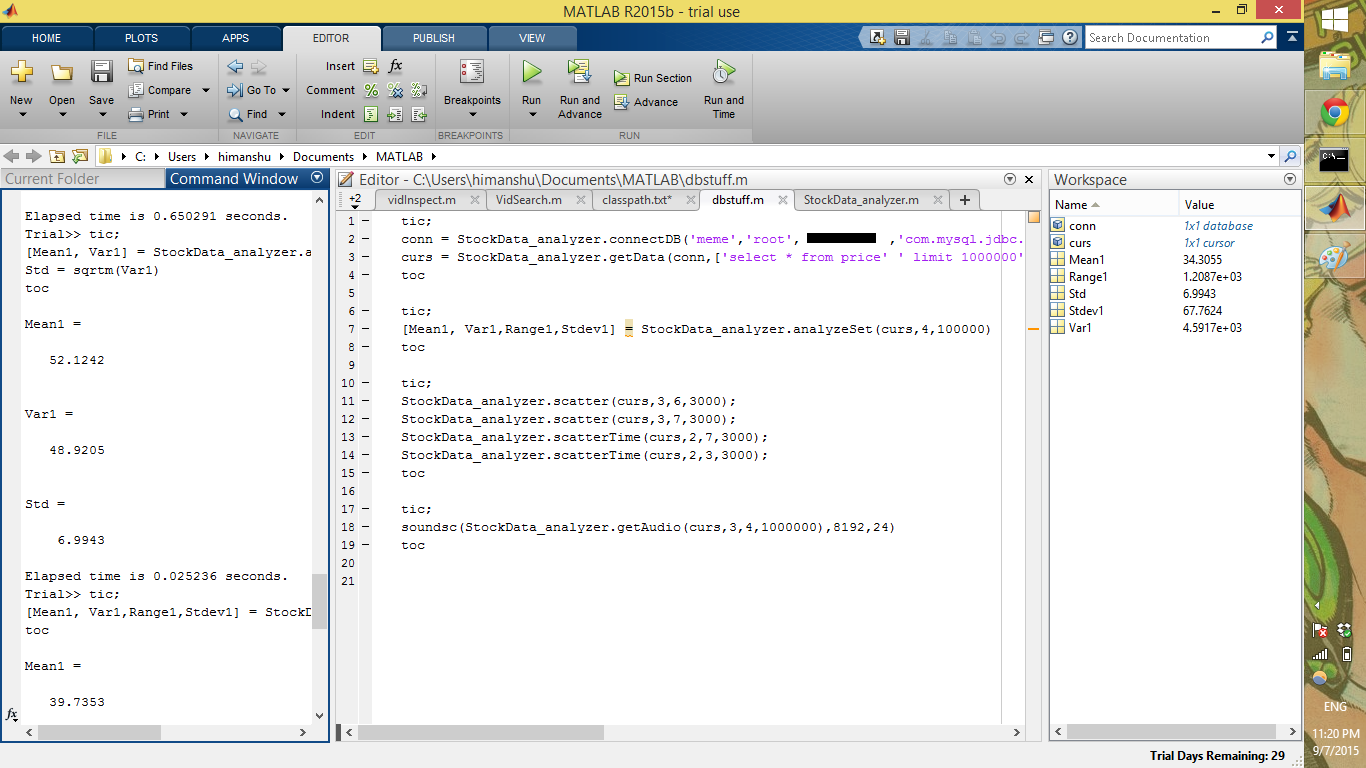The image size is (1366, 768).
Task: Click the Breakpoints icon
Action: [x=472, y=73]
